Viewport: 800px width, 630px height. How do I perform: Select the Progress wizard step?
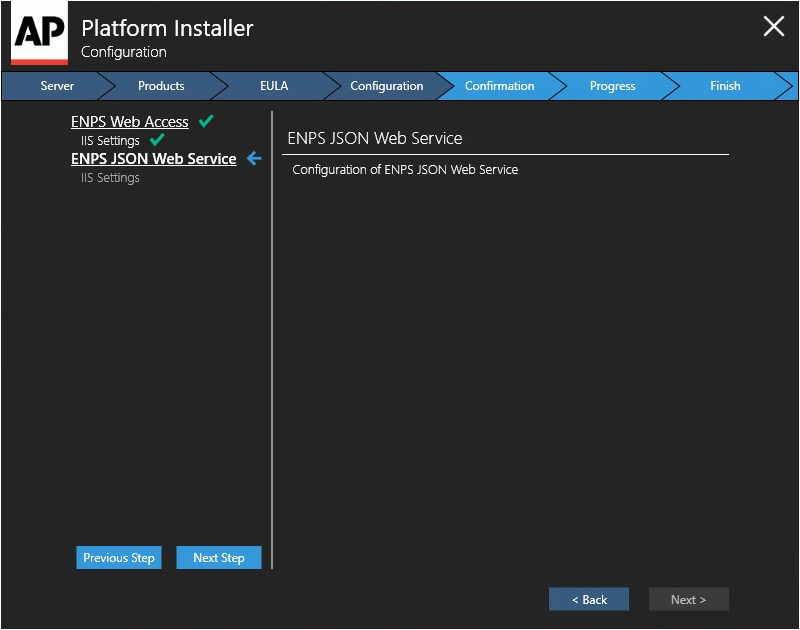612,86
